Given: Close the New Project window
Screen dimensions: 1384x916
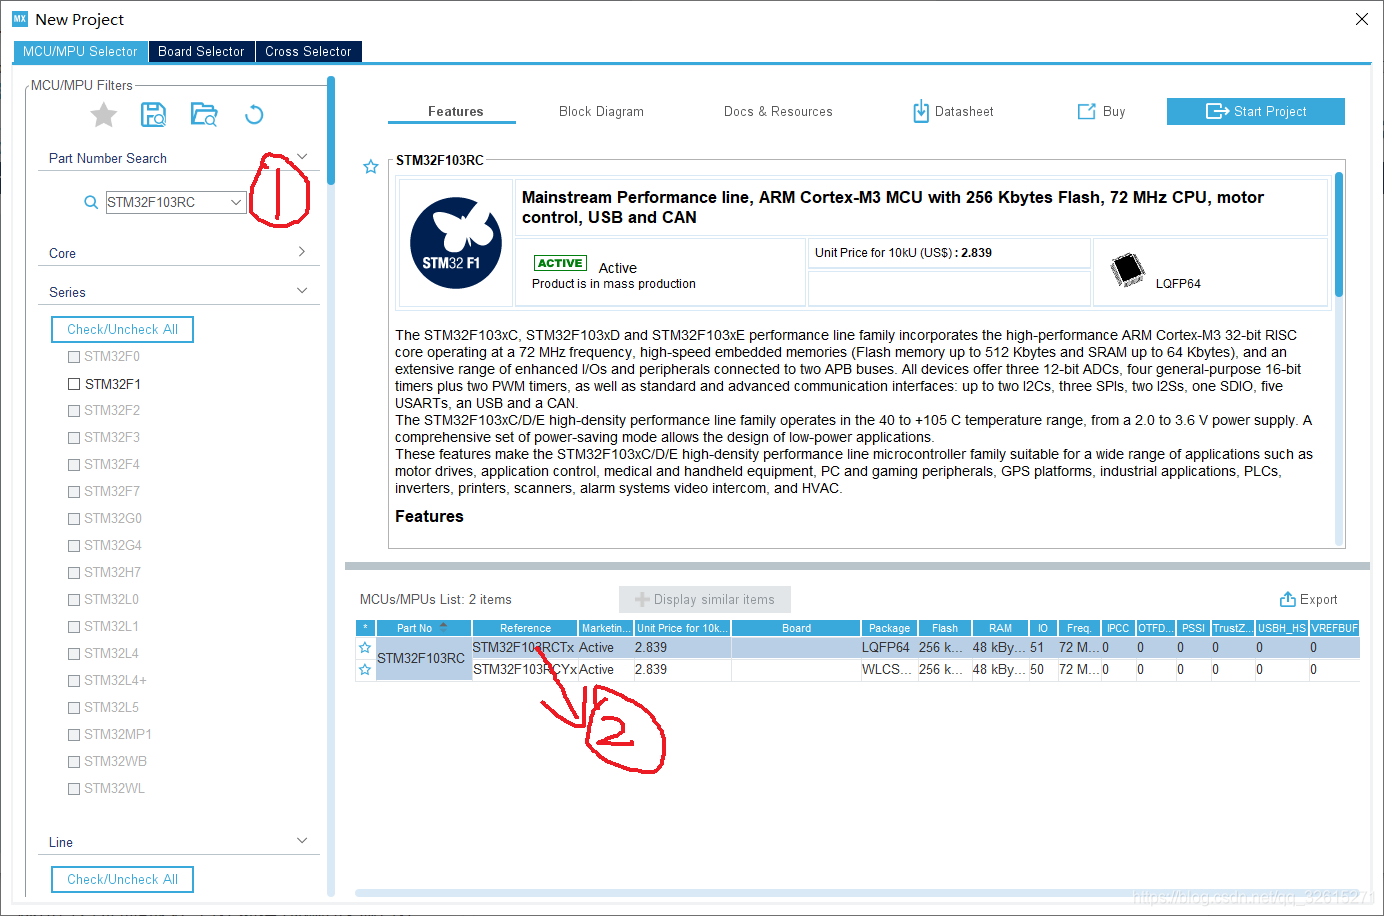Looking at the screenshot, I should 1362,19.
